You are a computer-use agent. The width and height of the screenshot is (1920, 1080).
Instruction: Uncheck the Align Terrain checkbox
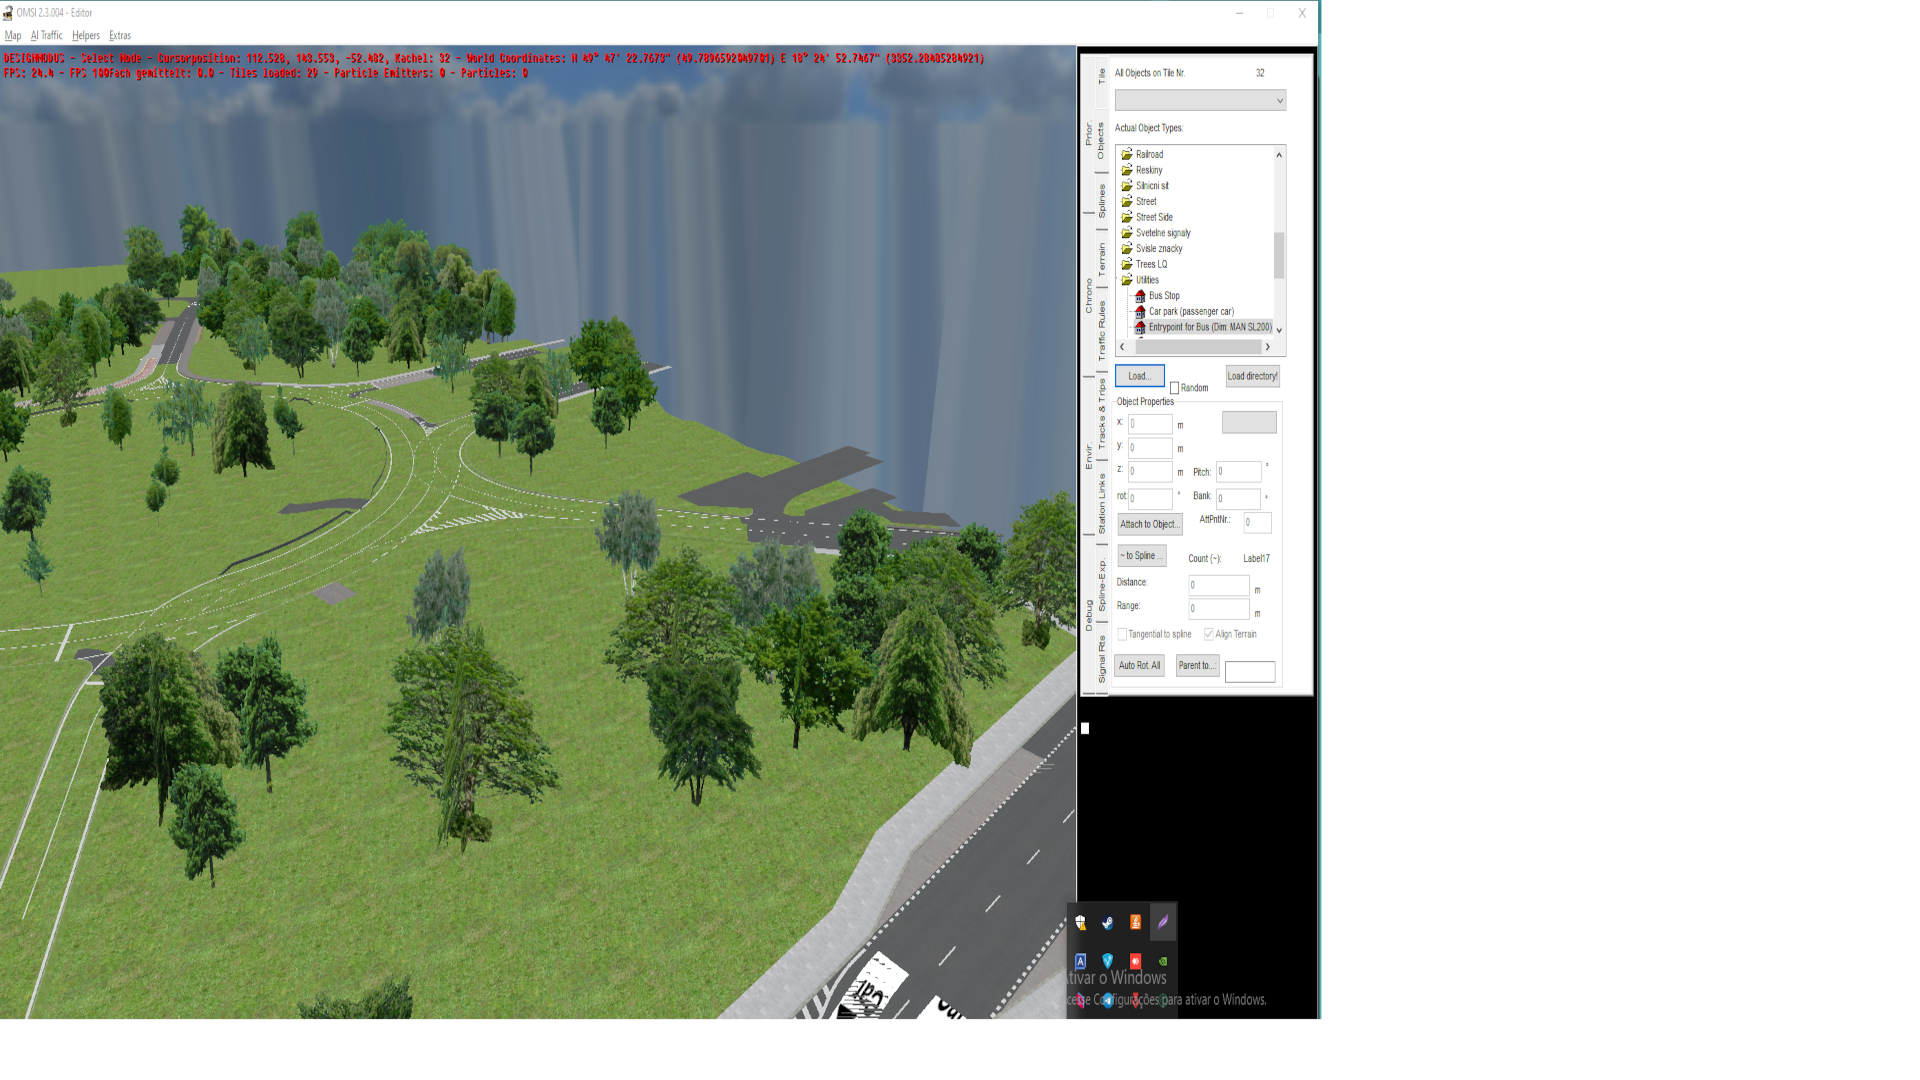click(x=1209, y=634)
